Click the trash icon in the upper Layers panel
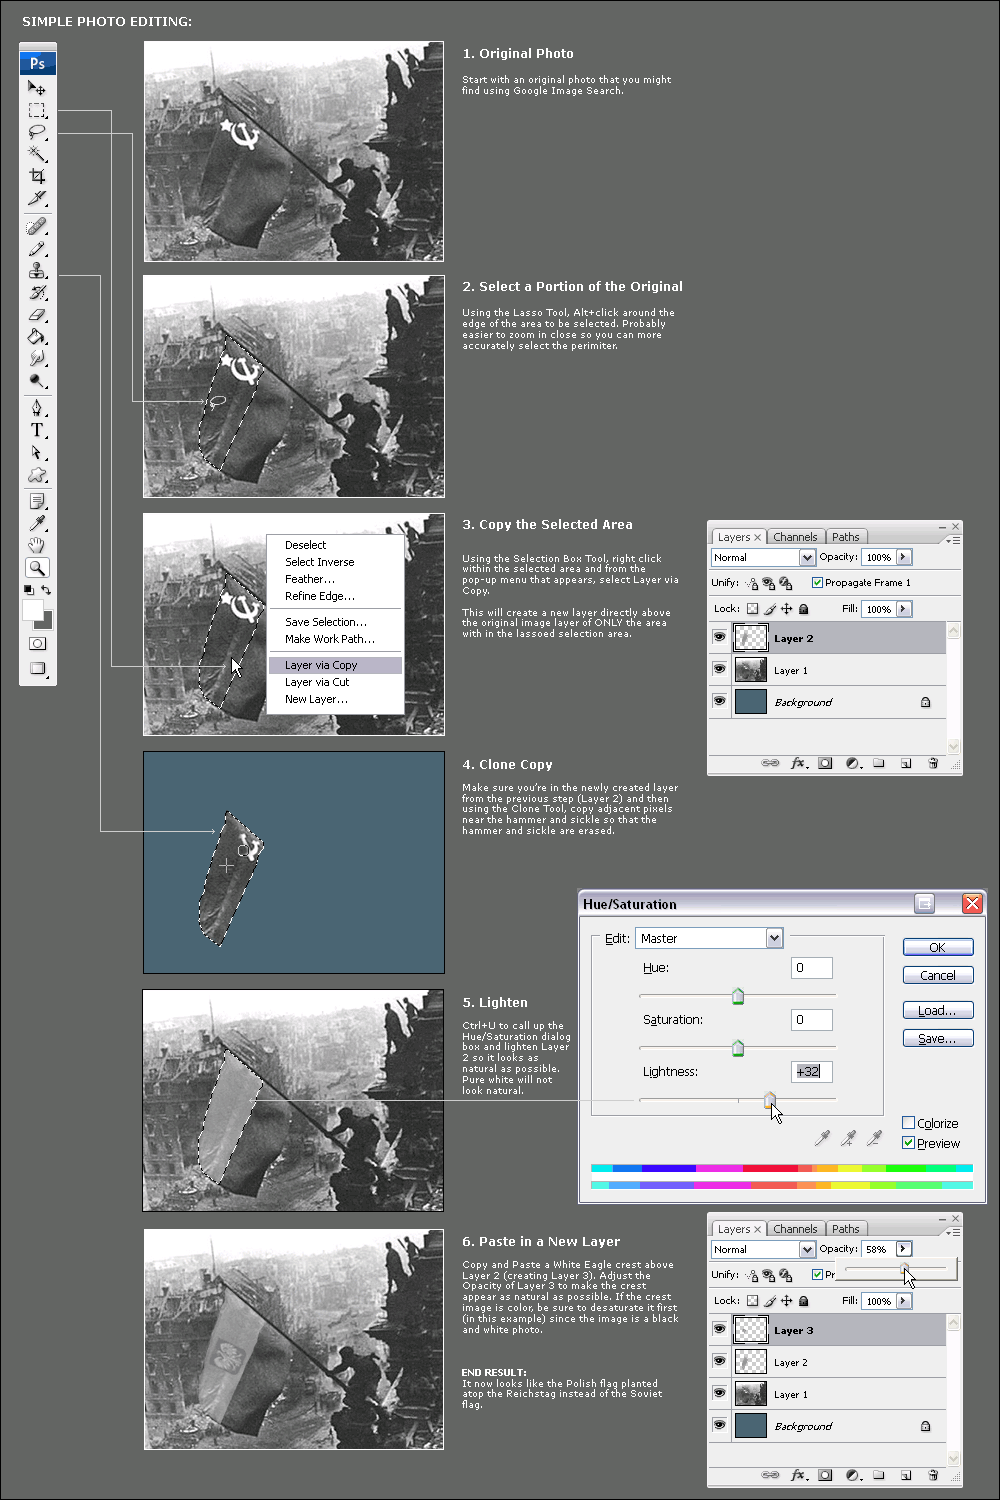The width and height of the screenshot is (1000, 1500). (x=933, y=763)
